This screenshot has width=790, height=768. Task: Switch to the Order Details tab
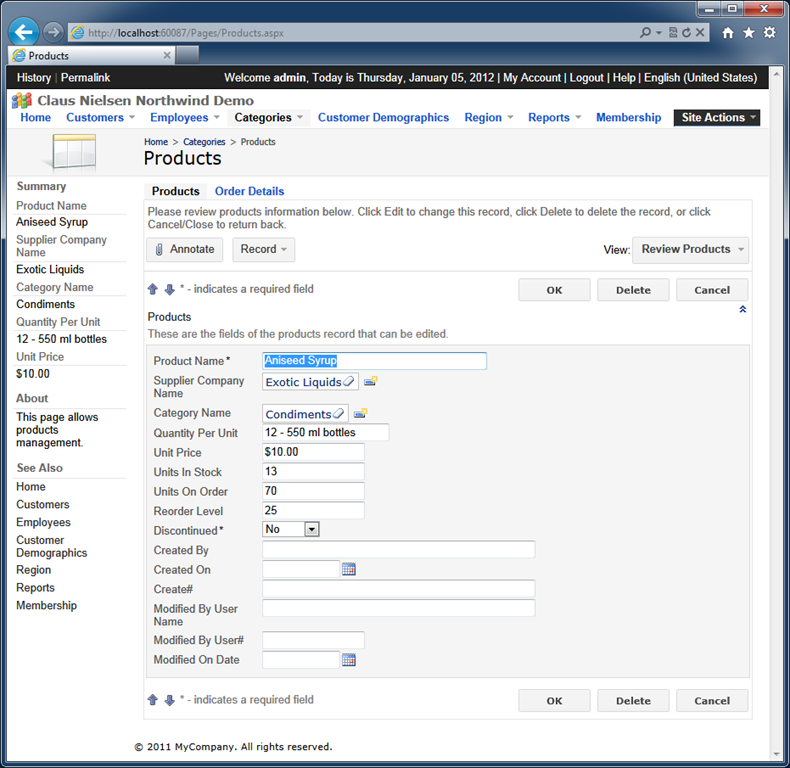pos(249,191)
